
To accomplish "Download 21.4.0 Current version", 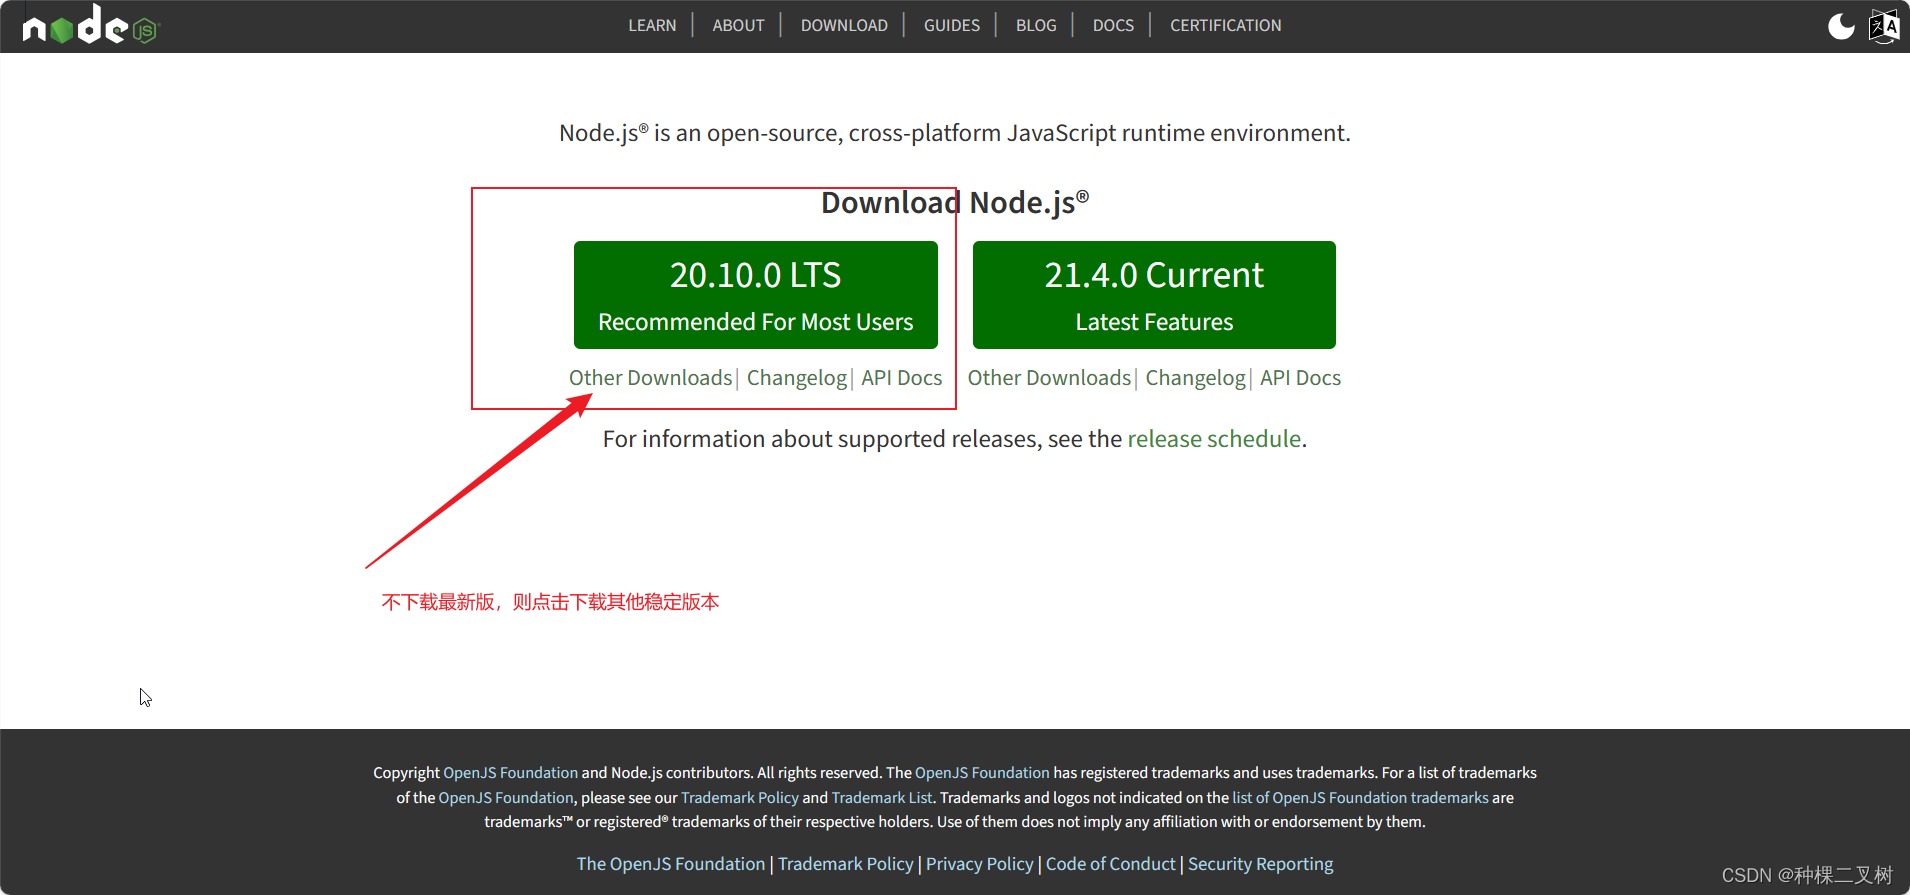I will pyautogui.click(x=1154, y=295).
